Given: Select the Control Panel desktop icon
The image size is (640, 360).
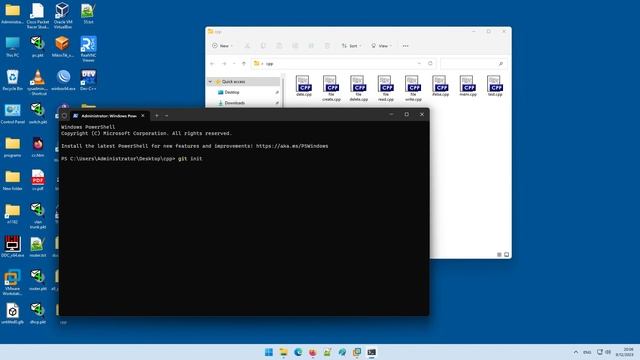Looking at the screenshot, I should (12, 113).
